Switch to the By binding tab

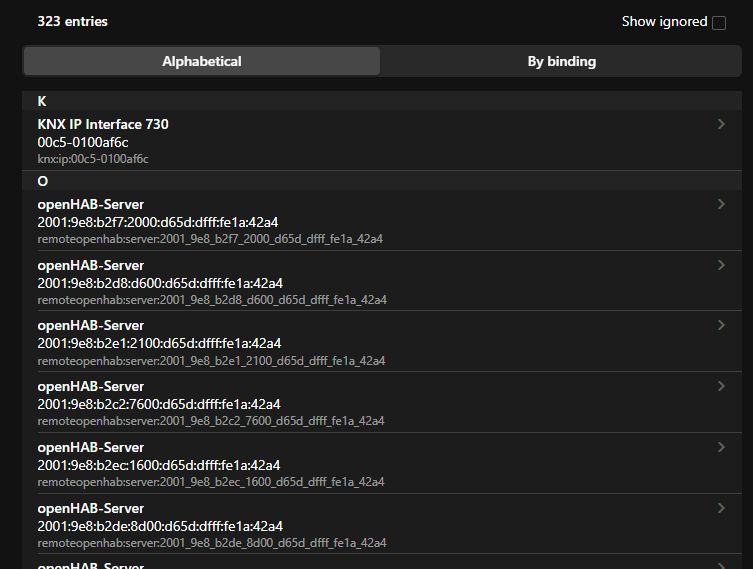click(x=561, y=61)
